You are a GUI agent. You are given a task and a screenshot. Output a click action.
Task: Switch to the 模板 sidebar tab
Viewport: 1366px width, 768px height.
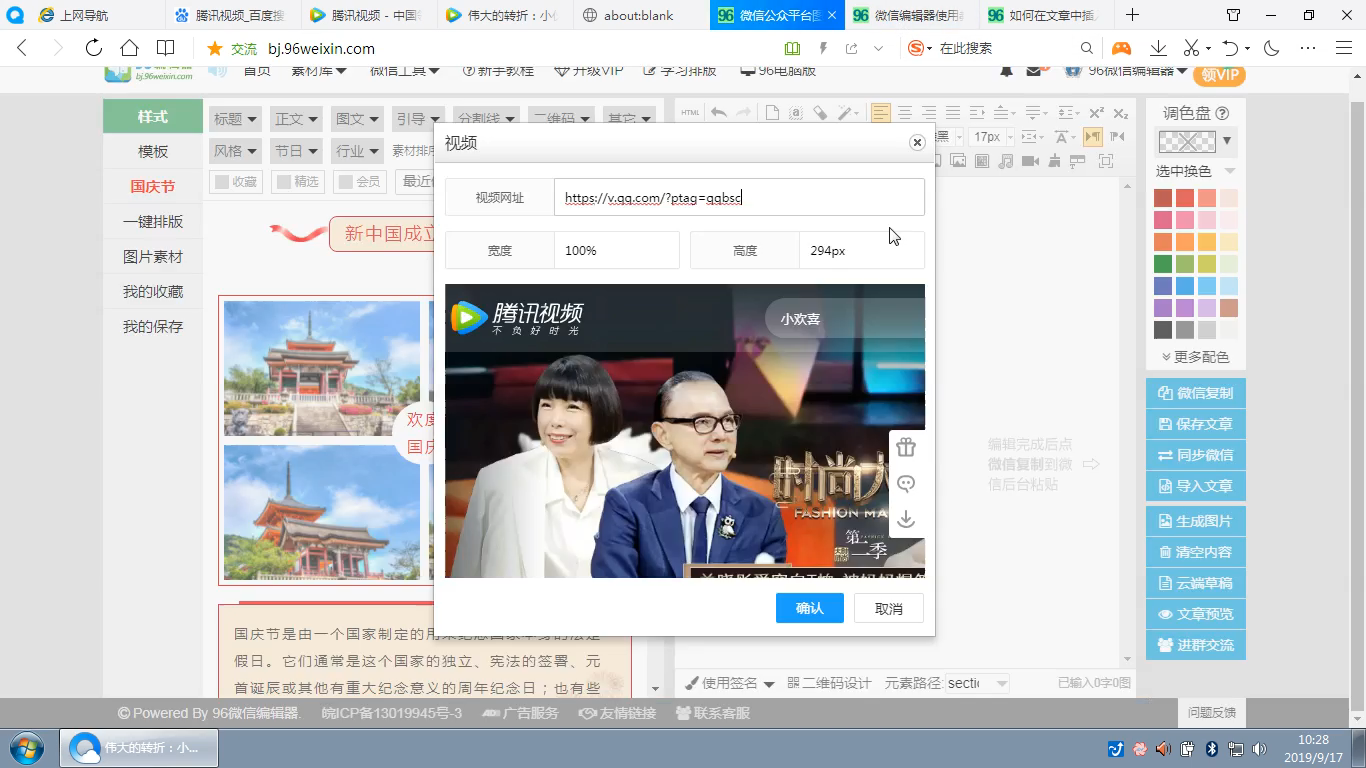tap(153, 152)
